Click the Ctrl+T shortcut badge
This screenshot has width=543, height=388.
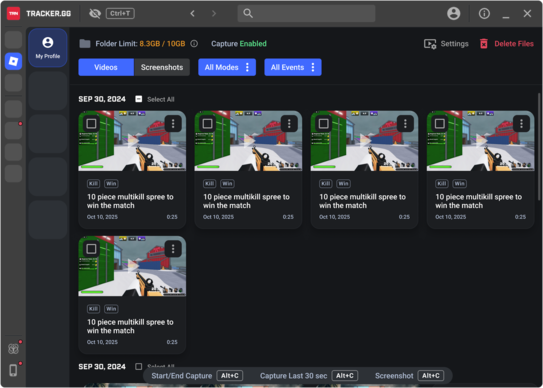point(120,14)
